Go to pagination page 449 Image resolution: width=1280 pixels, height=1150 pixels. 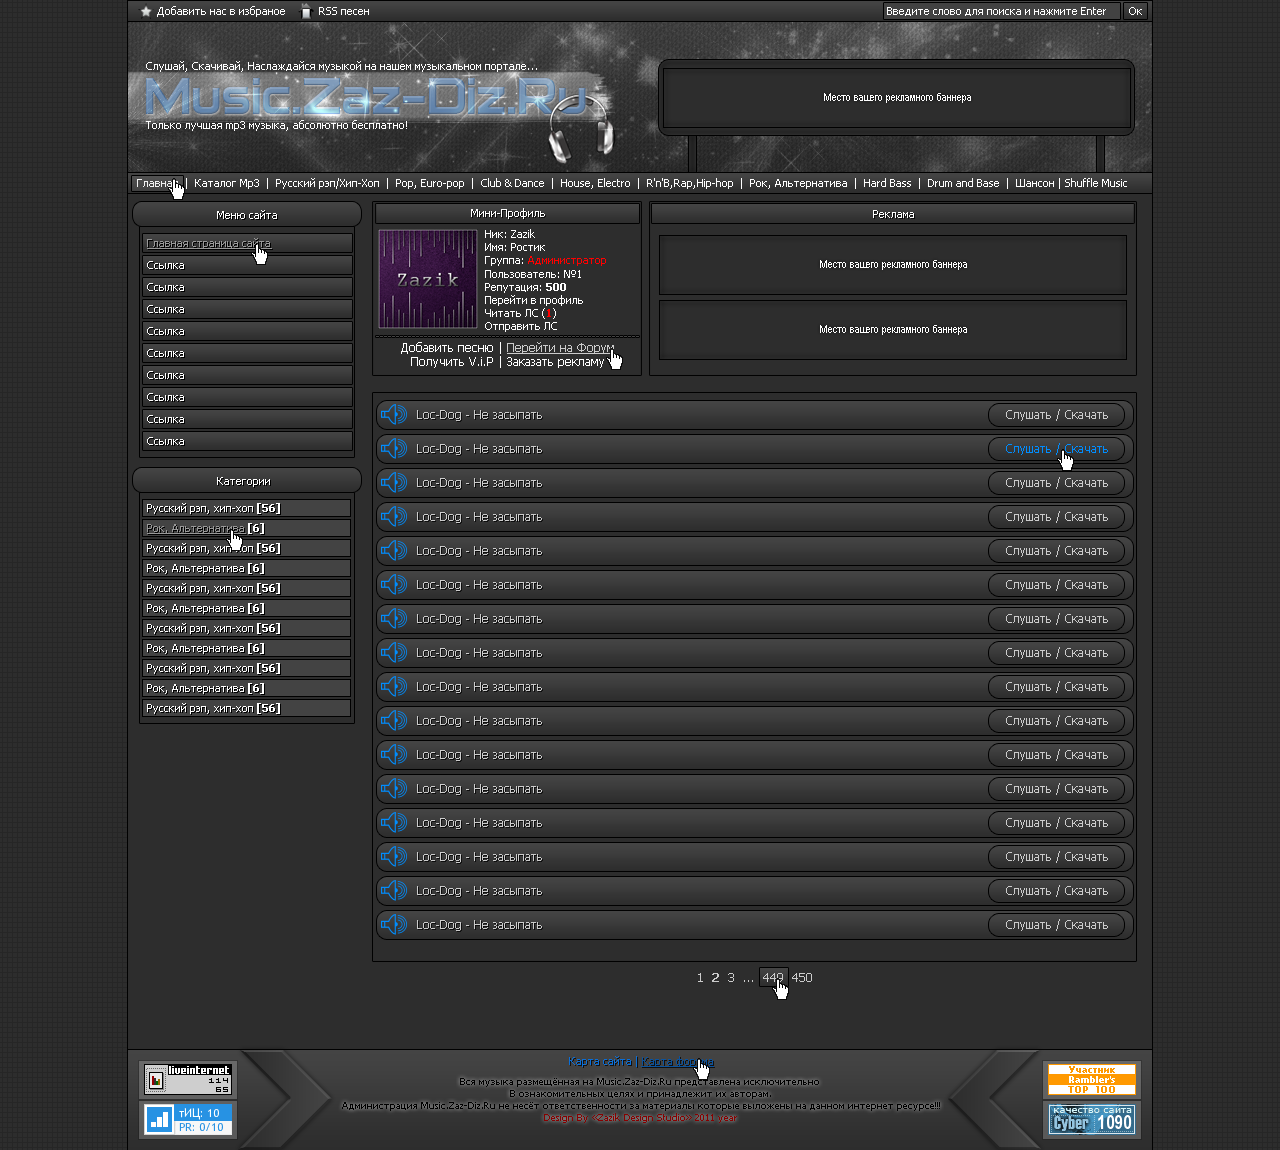click(773, 978)
